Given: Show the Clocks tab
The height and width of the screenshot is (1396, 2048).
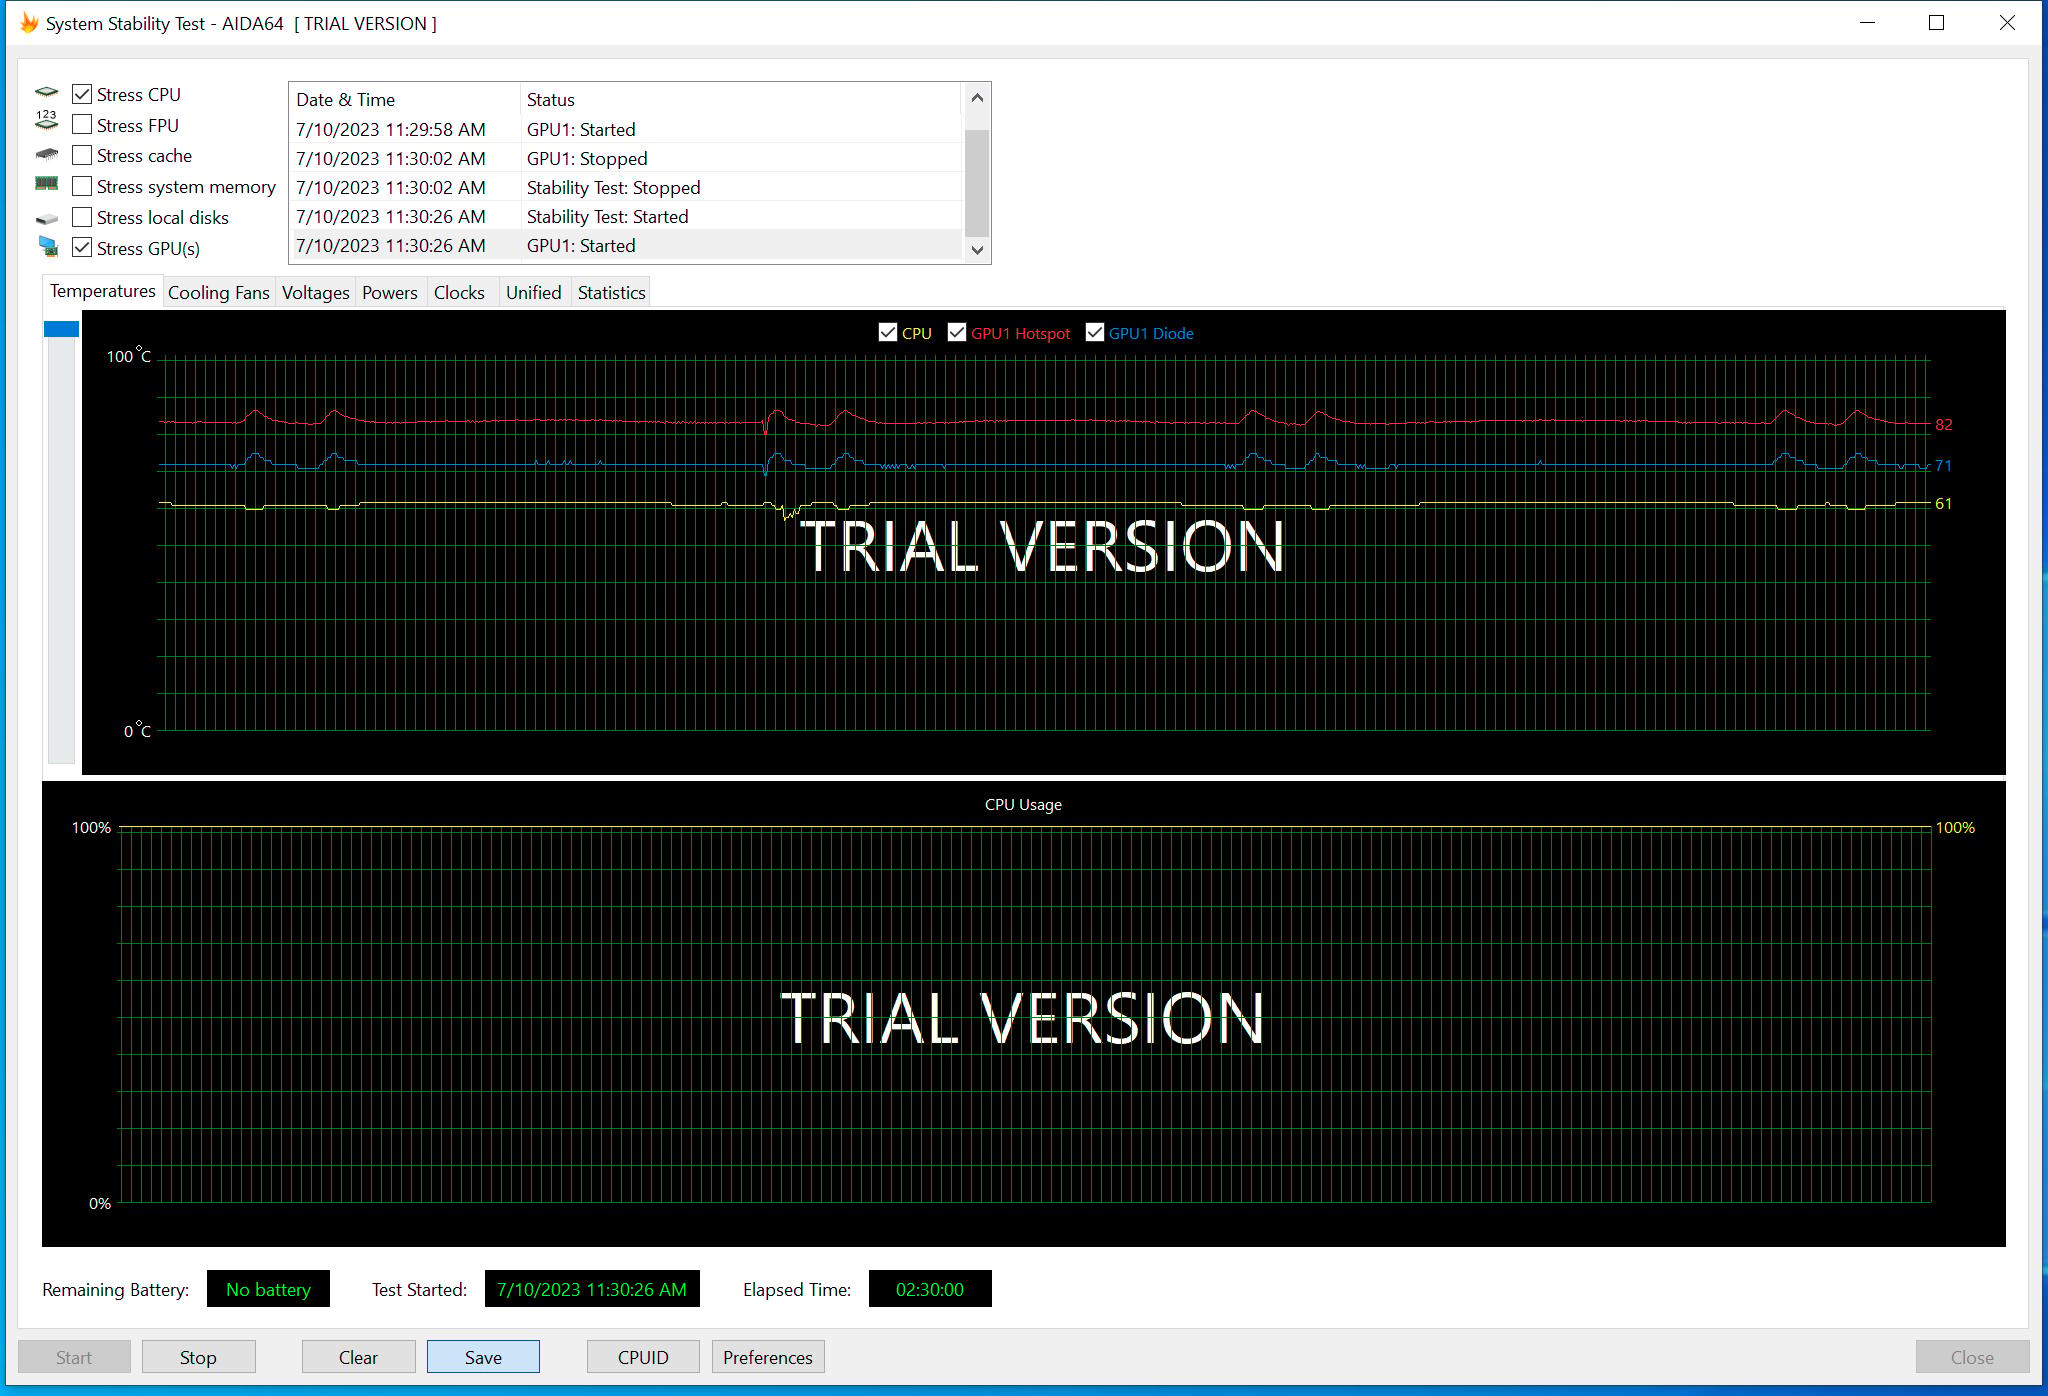Looking at the screenshot, I should point(459,292).
